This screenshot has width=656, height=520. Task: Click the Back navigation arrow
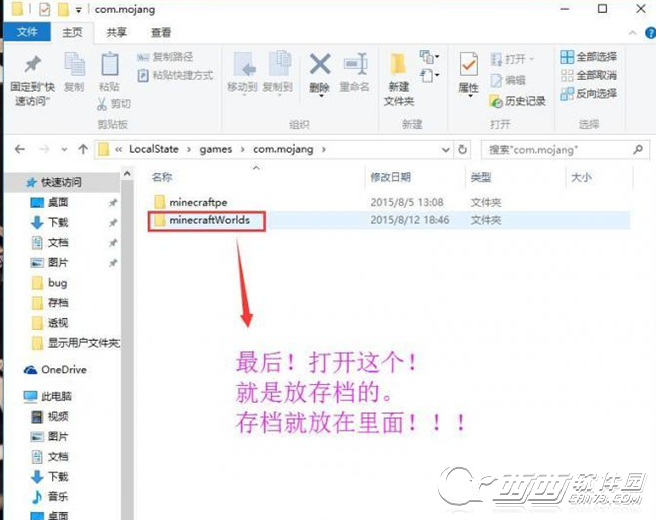click(x=20, y=149)
